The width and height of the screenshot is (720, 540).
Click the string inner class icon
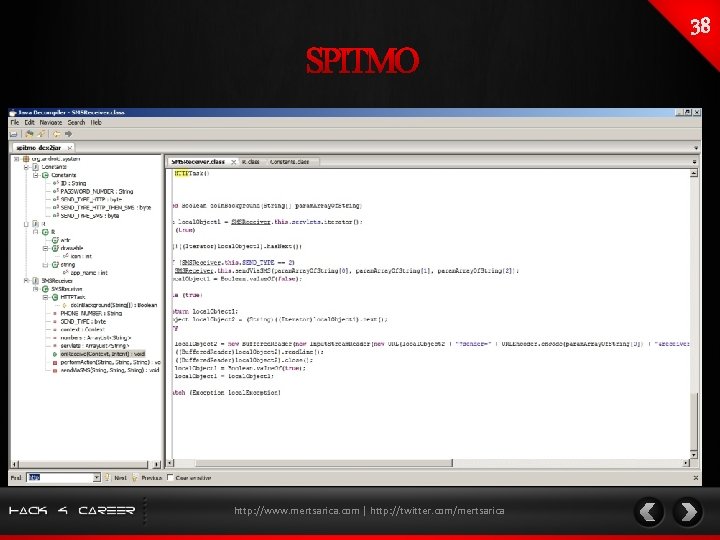pos(55,264)
